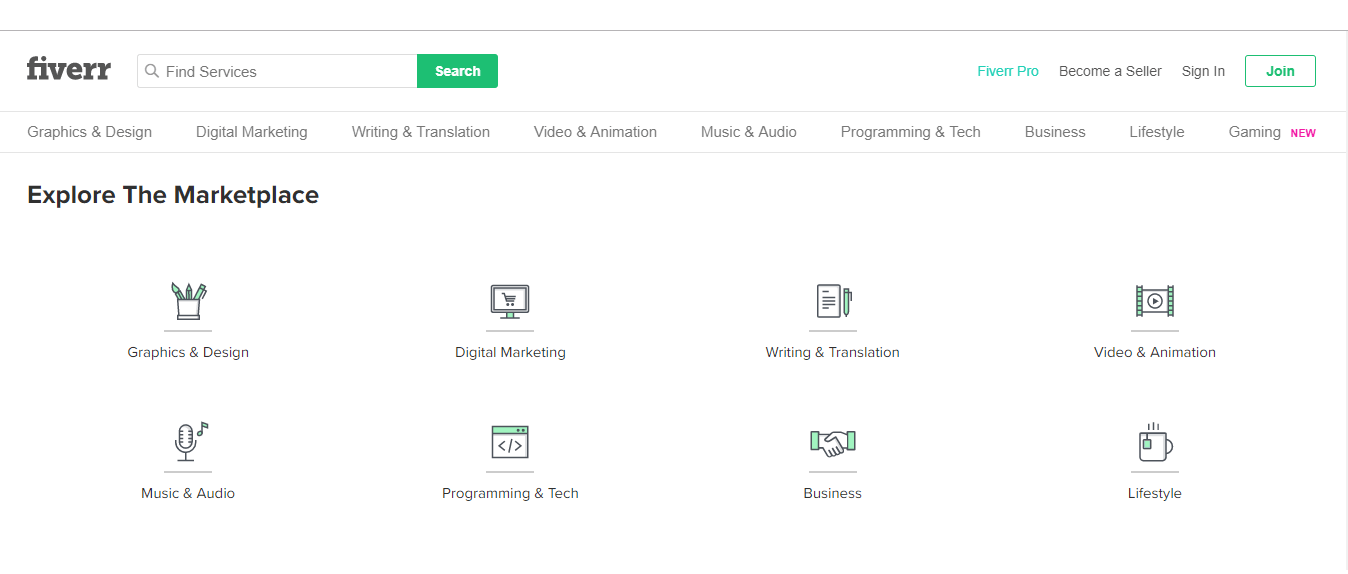1348x574 pixels.
Task: Click the monitor cart Digital Marketing icon
Action: click(510, 302)
